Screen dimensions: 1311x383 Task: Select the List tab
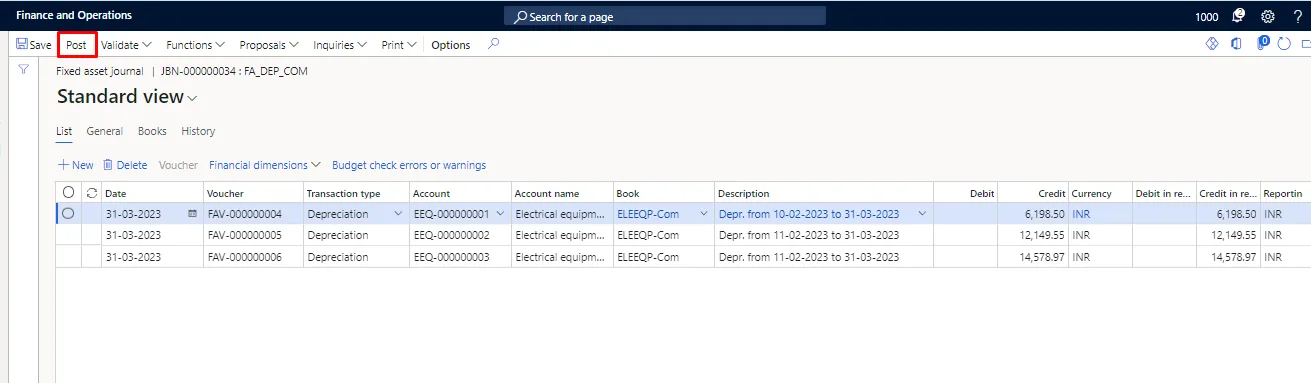pos(64,131)
